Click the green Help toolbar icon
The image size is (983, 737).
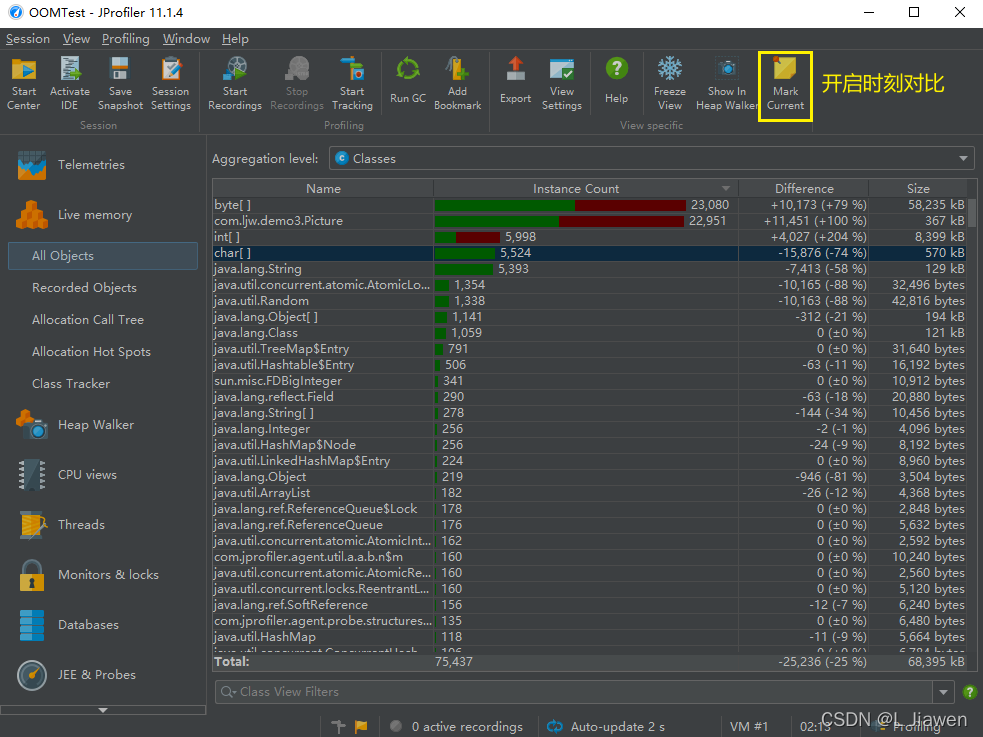pos(616,80)
